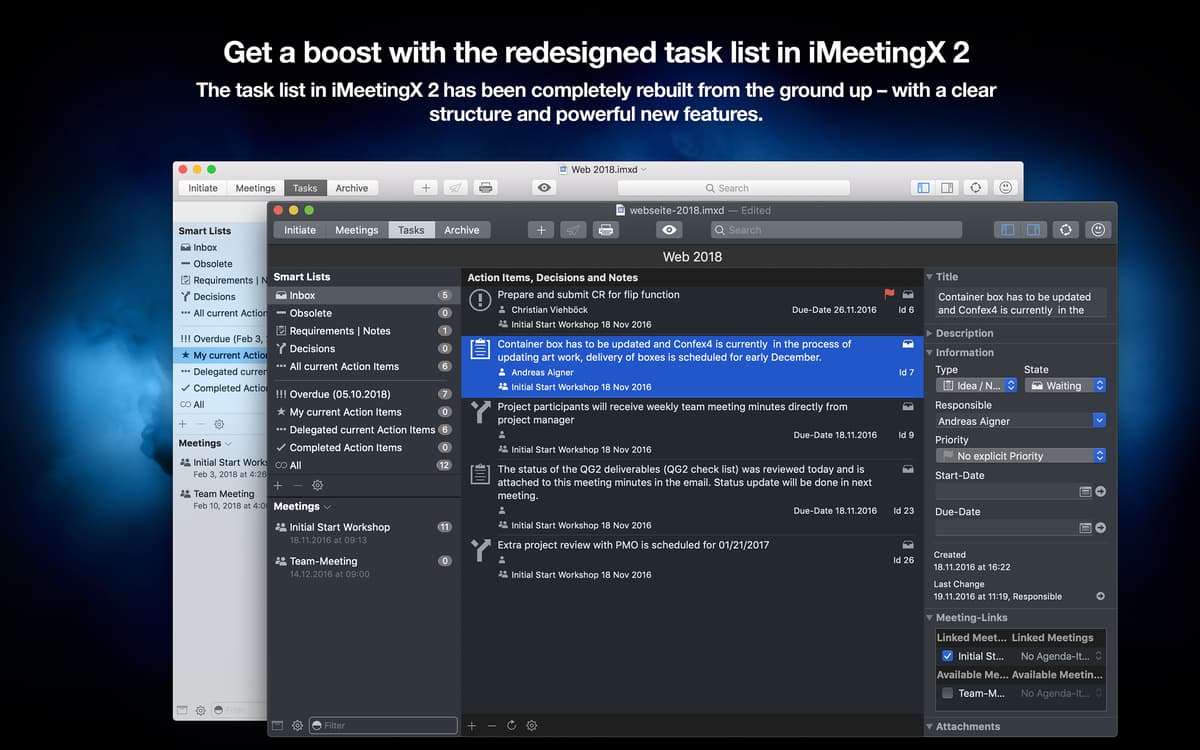Select the Decisions smart list
1200x750 pixels.
pyautogui.click(x=312, y=349)
